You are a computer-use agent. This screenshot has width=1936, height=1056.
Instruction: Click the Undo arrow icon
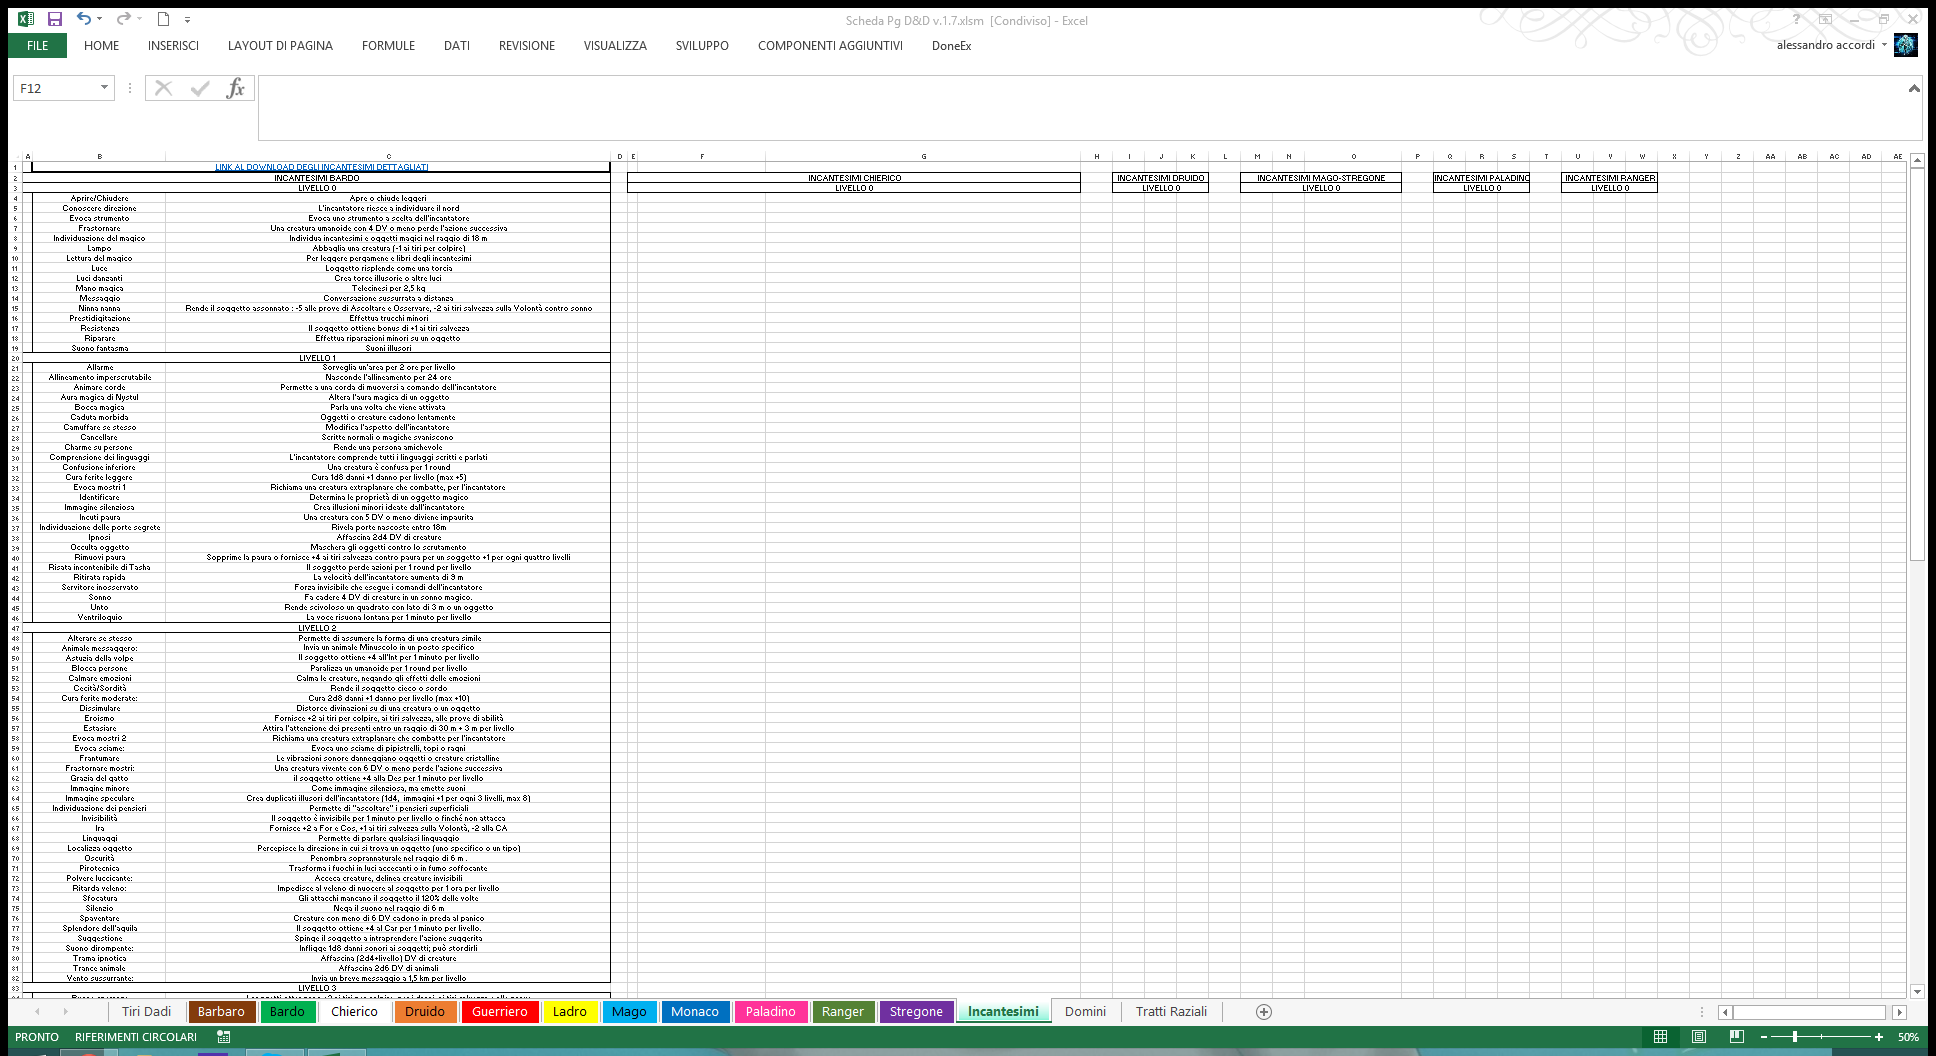(84, 19)
